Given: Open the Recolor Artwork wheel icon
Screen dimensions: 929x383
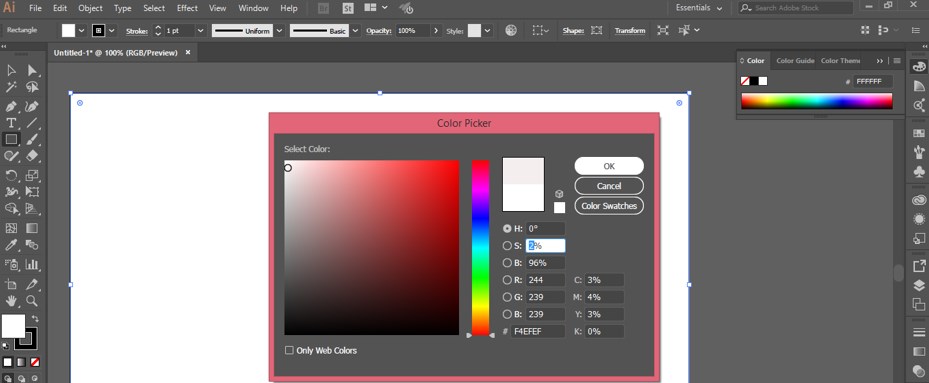Looking at the screenshot, I should [511, 30].
